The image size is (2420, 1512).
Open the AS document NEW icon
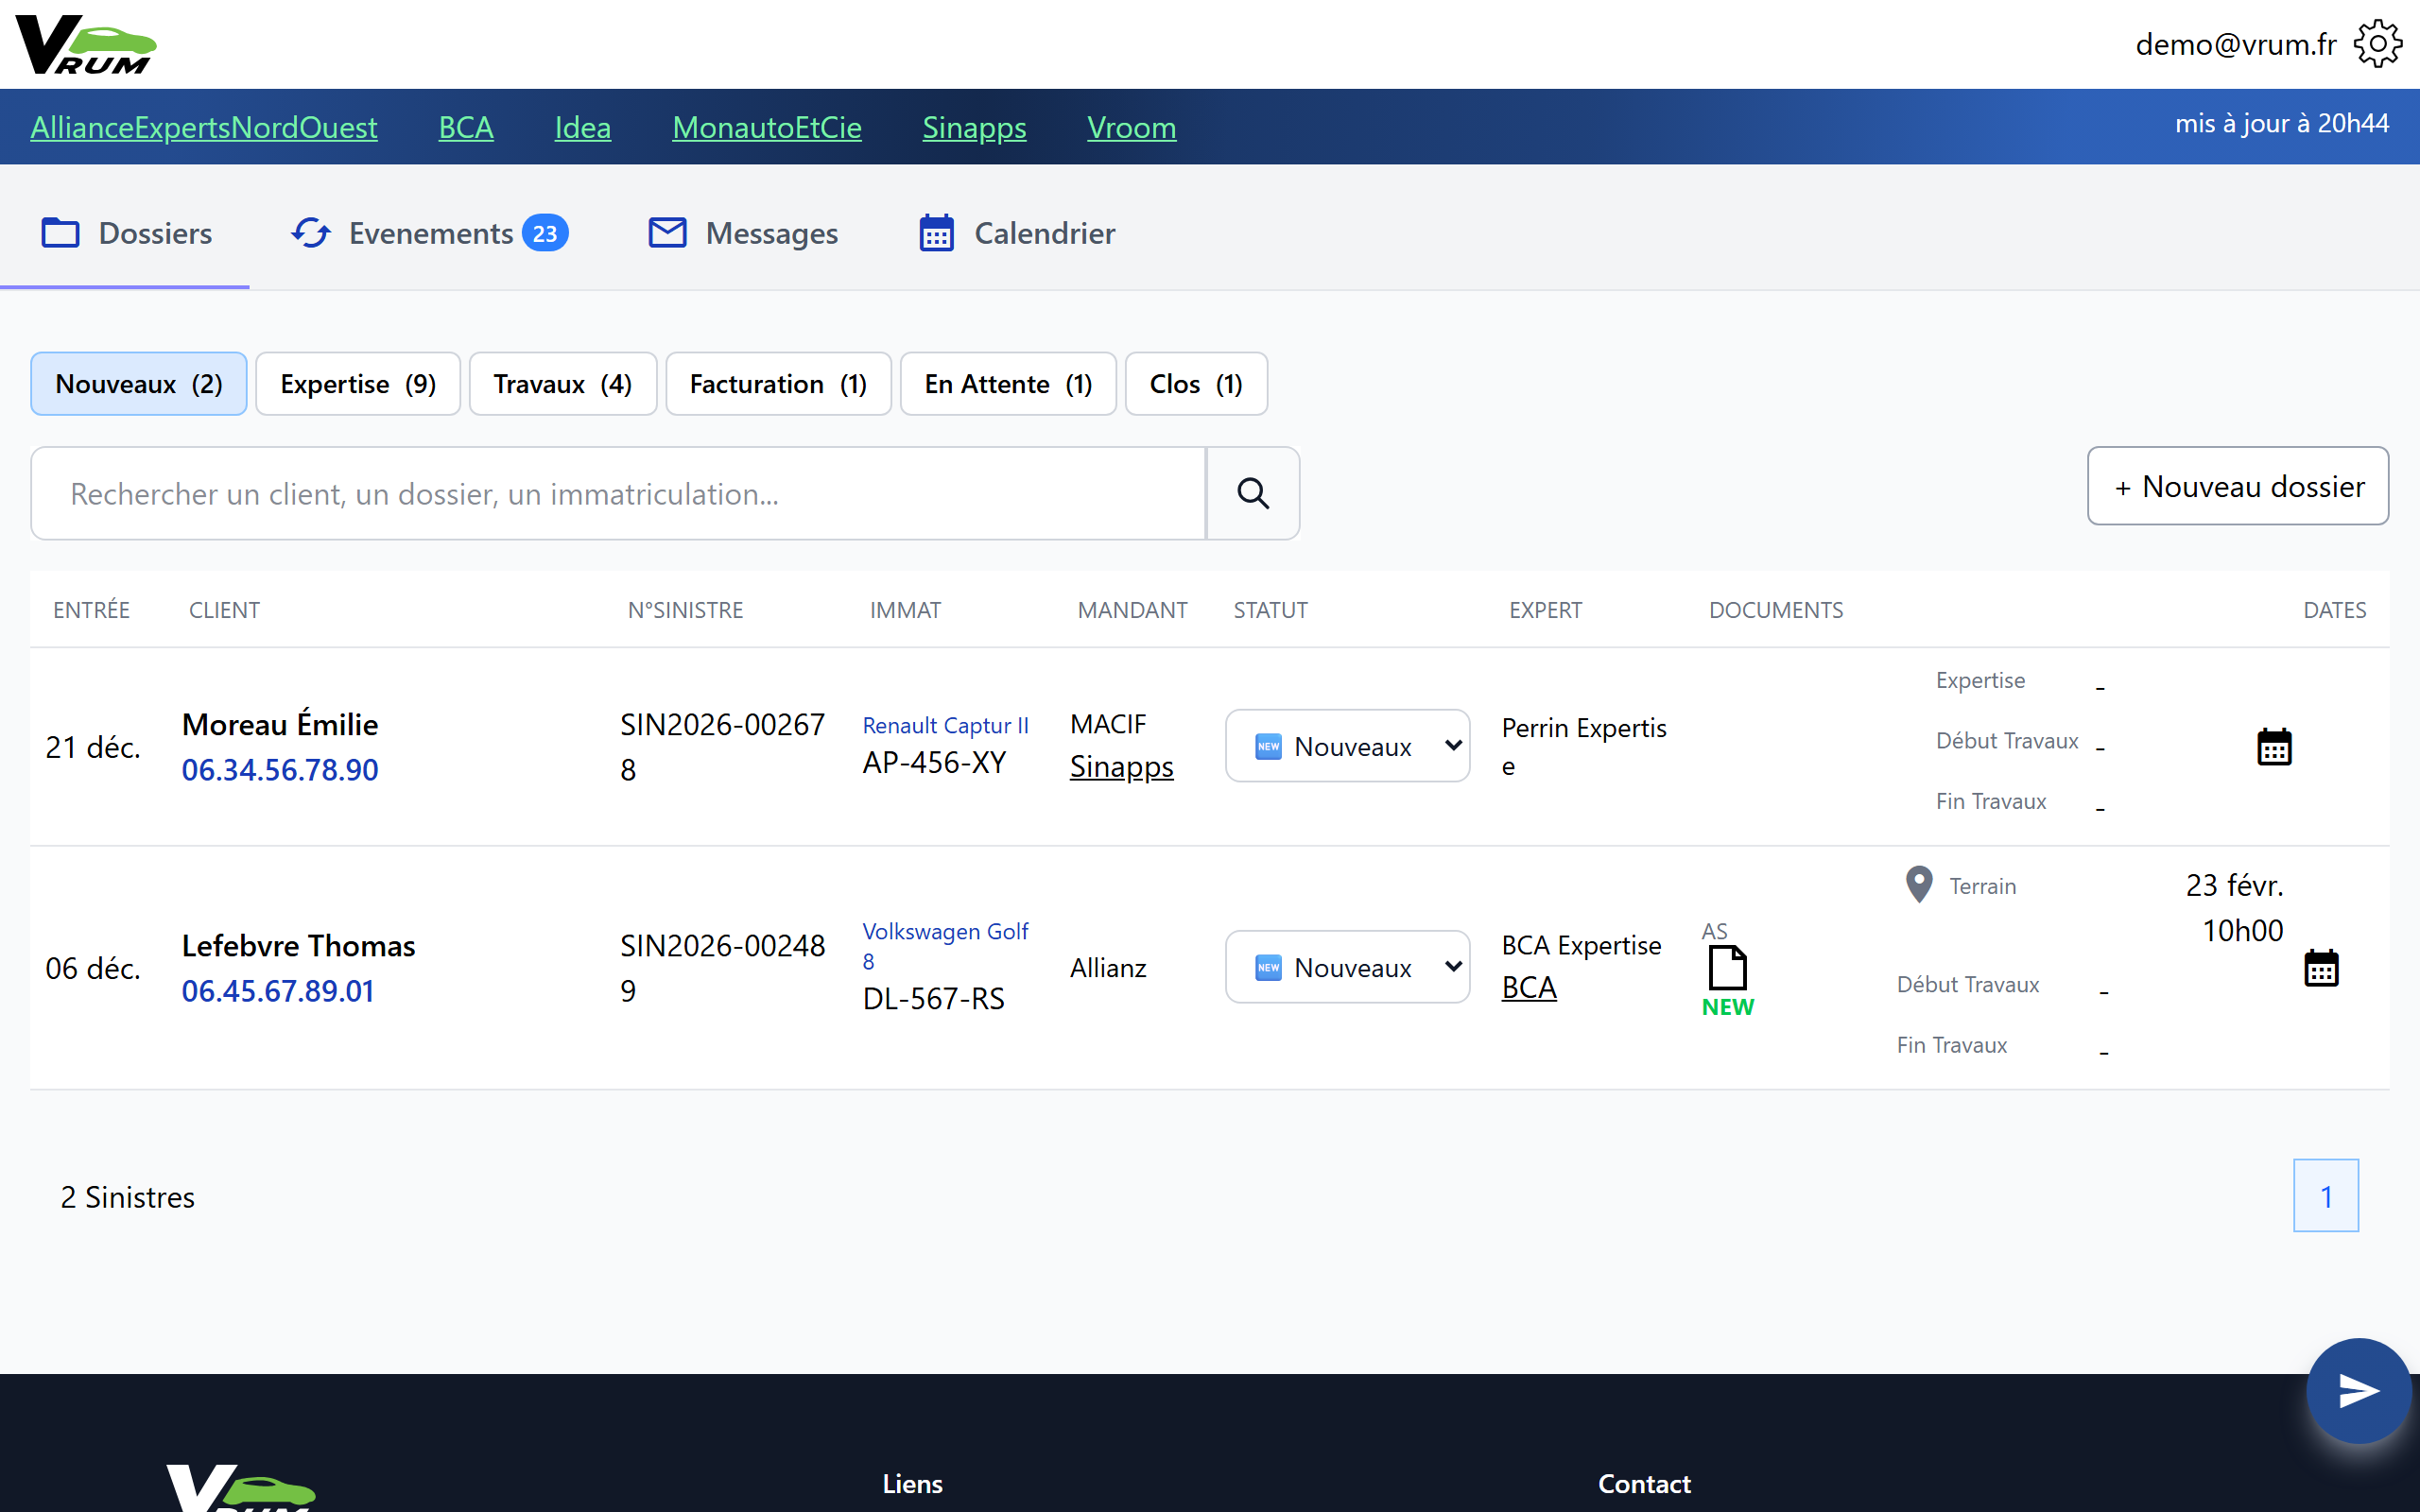point(1727,968)
